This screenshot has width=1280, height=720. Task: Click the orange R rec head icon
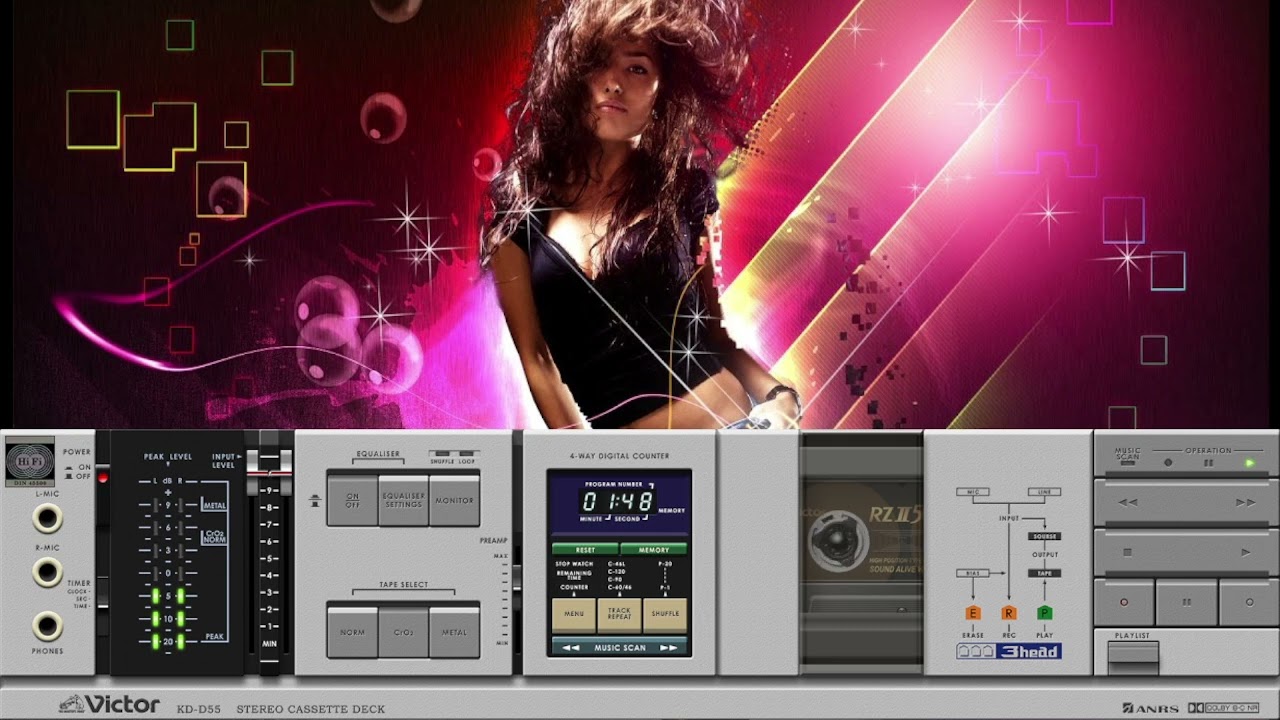1009,613
